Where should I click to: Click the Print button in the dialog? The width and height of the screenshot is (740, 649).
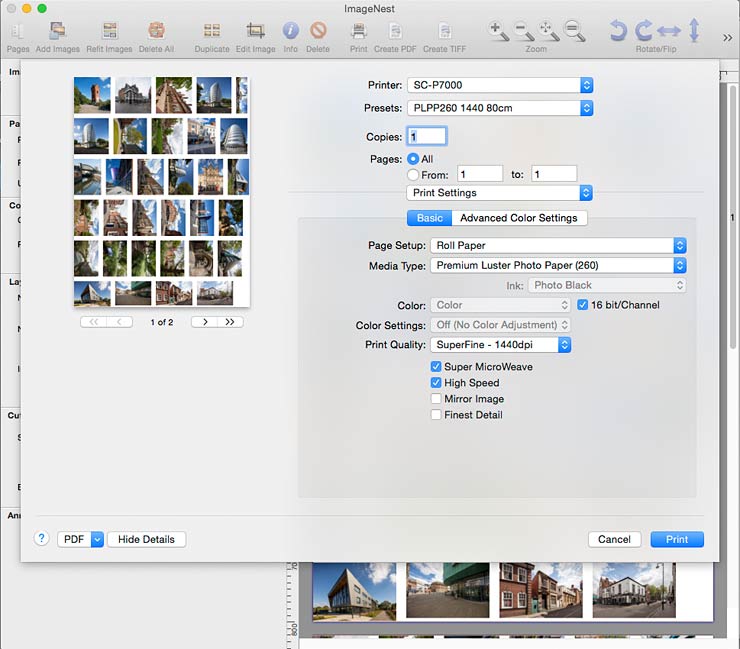tap(677, 539)
